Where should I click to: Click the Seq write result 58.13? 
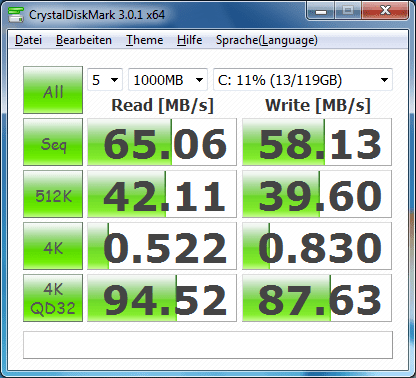point(317,142)
